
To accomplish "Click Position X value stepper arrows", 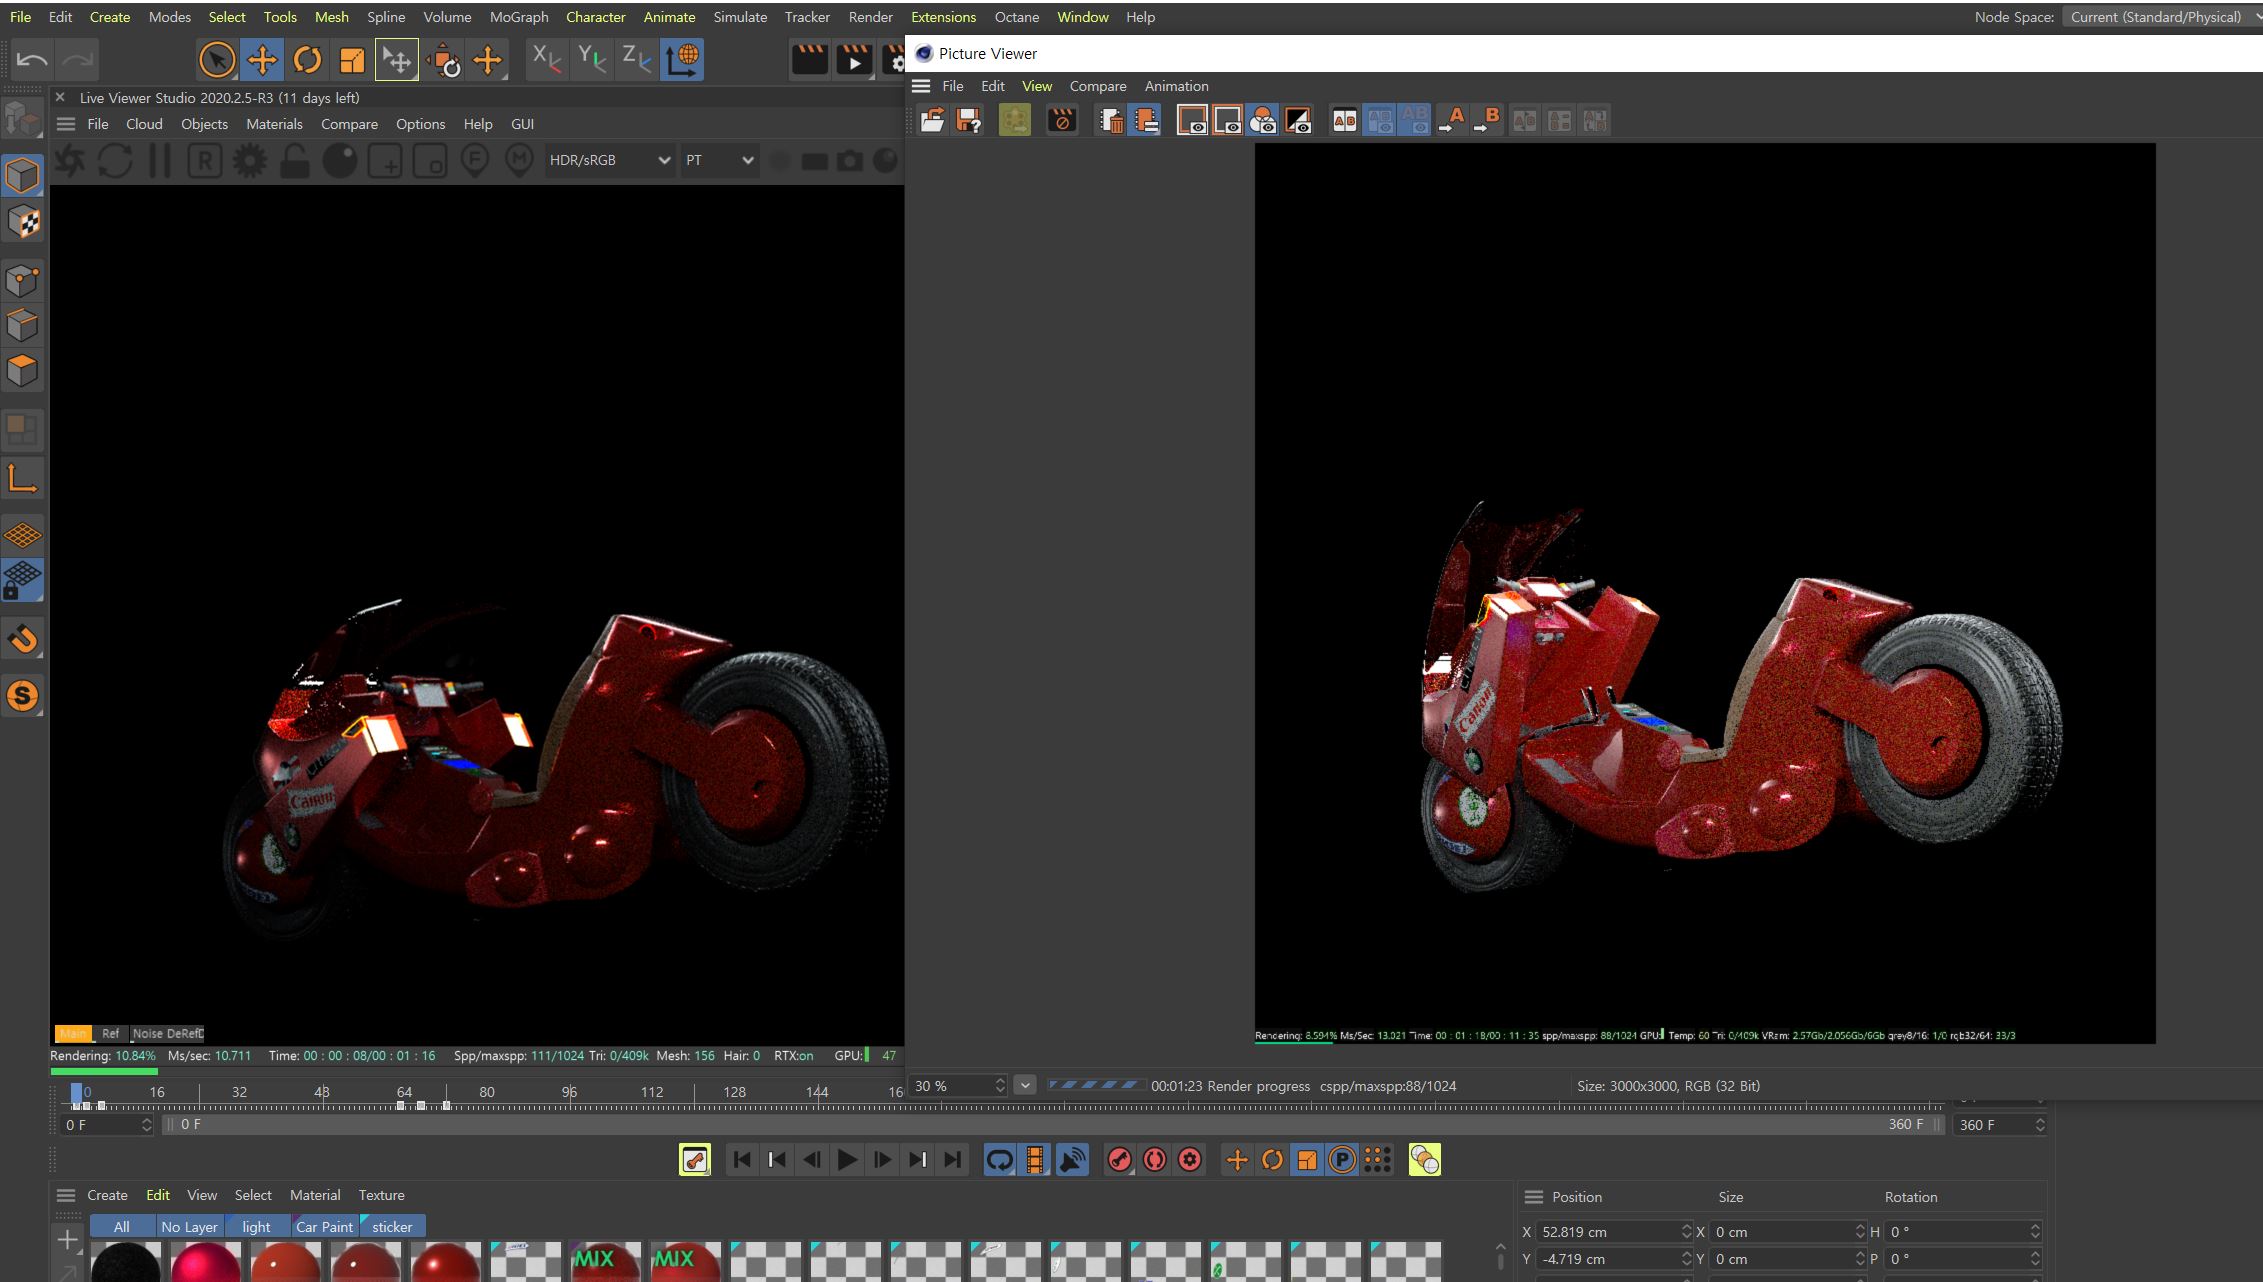I will (x=1686, y=1232).
